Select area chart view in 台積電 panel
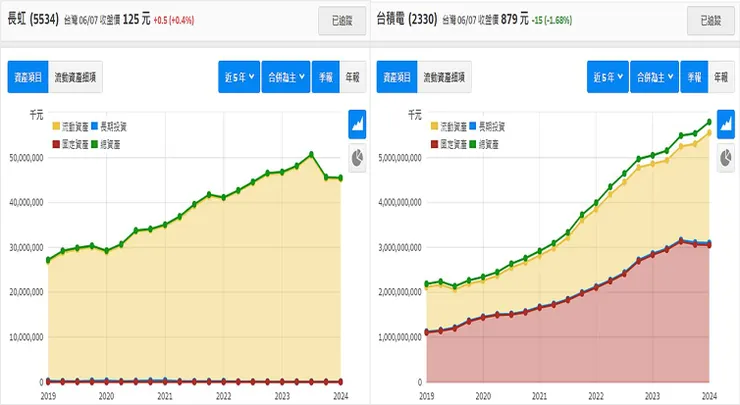The width and height of the screenshot is (740, 405). point(726,124)
